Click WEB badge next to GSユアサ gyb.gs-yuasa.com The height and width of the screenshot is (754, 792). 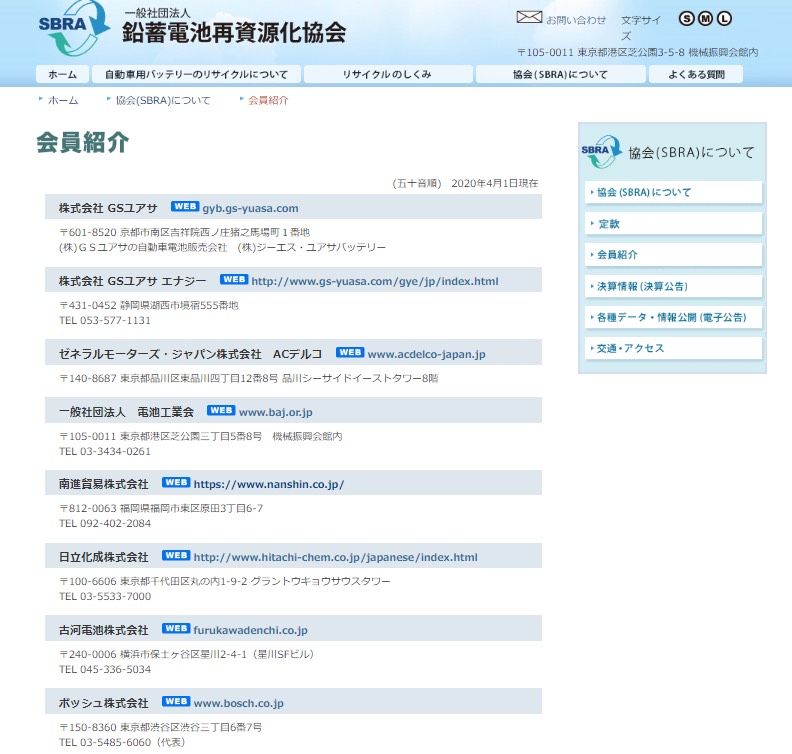(185, 206)
